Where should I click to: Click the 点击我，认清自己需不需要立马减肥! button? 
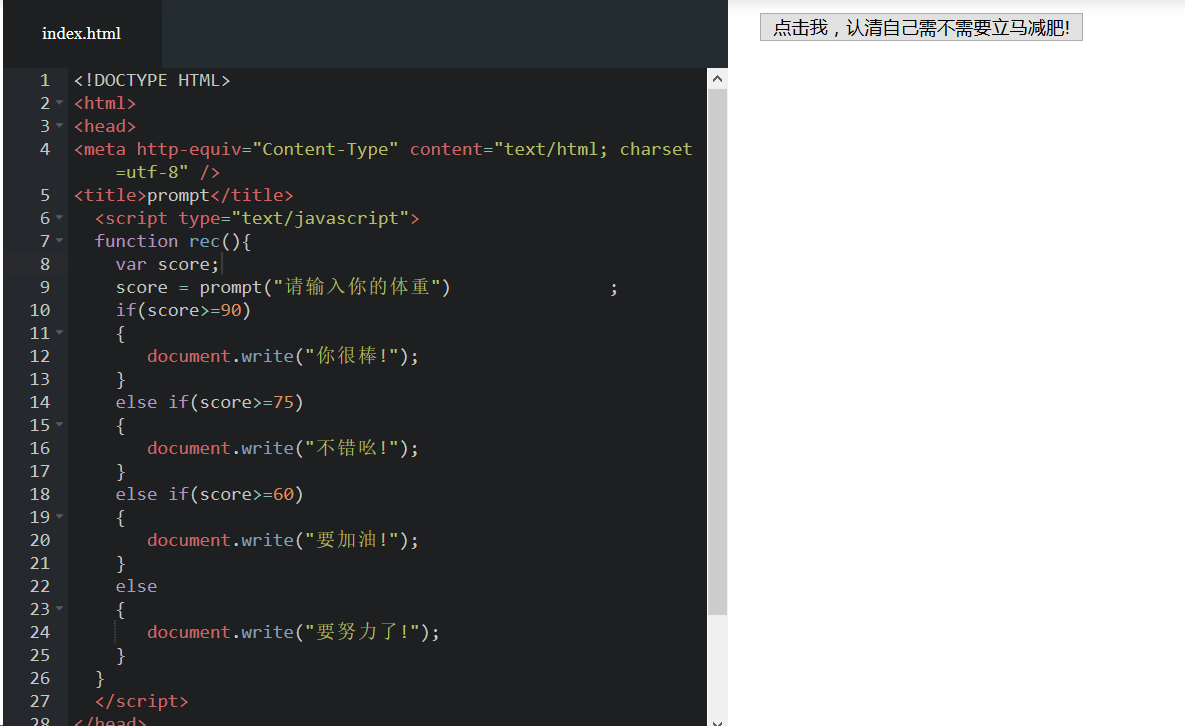tap(920, 28)
